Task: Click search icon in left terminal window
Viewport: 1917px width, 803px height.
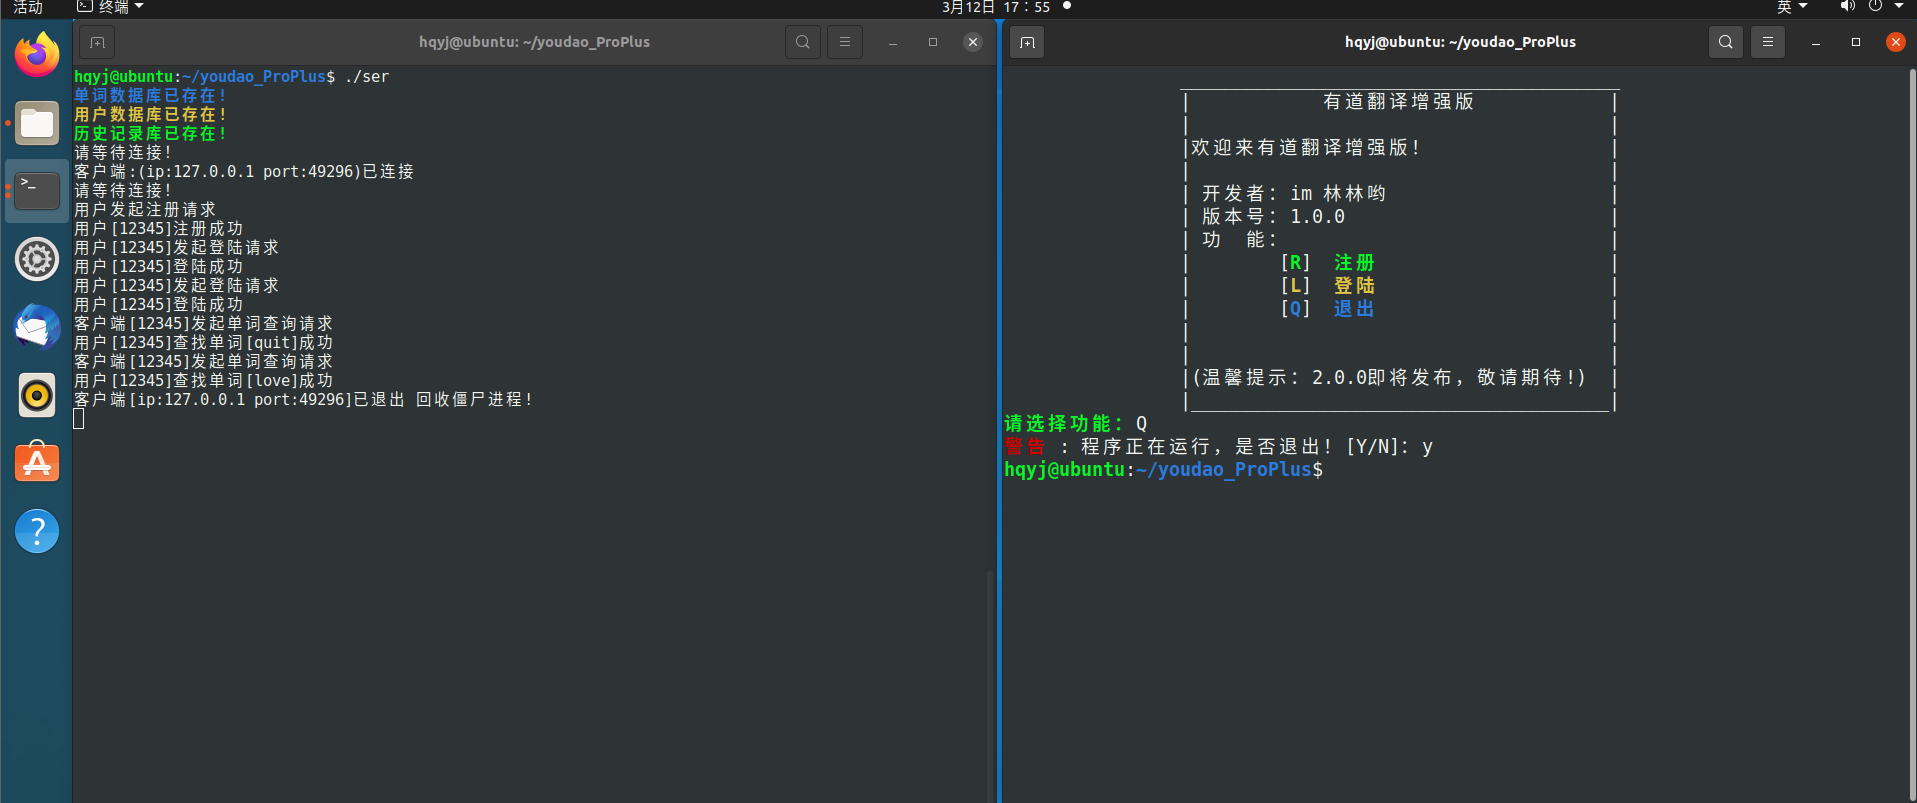Action: (x=803, y=42)
